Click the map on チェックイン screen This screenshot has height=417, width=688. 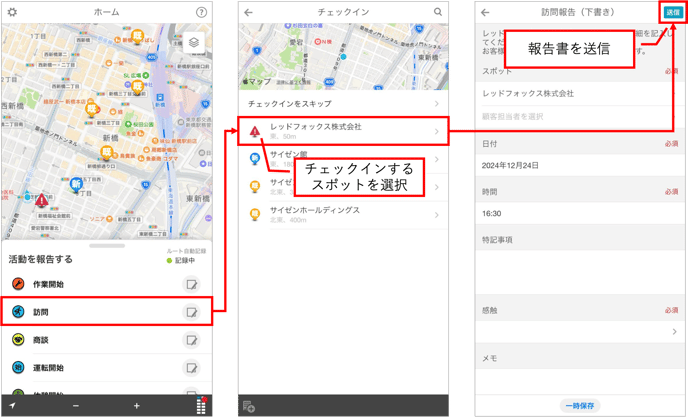point(344,57)
